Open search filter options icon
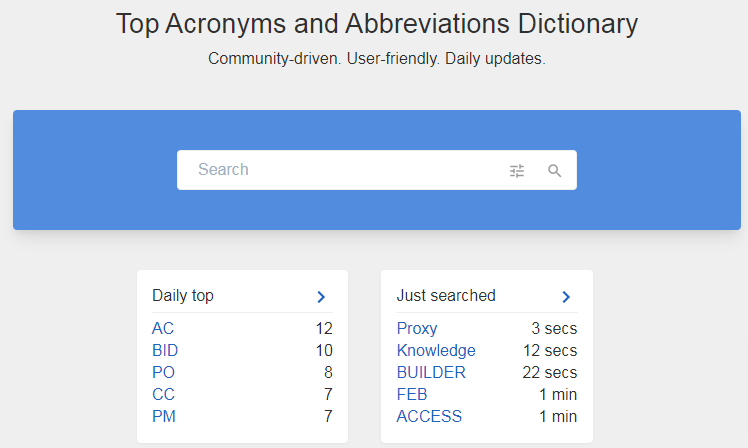This screenshot has width=748, height=448. (517, 171)
